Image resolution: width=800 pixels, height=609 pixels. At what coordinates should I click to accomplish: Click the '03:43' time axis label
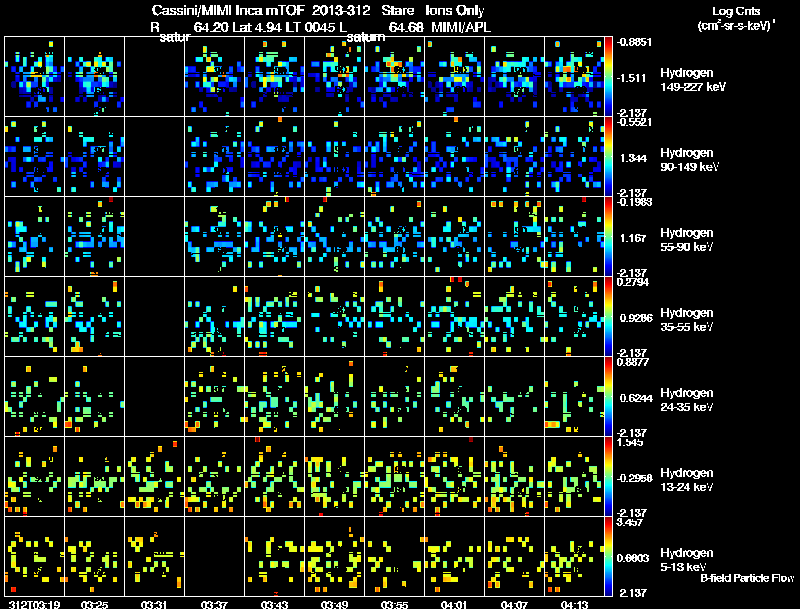point(274,604)
